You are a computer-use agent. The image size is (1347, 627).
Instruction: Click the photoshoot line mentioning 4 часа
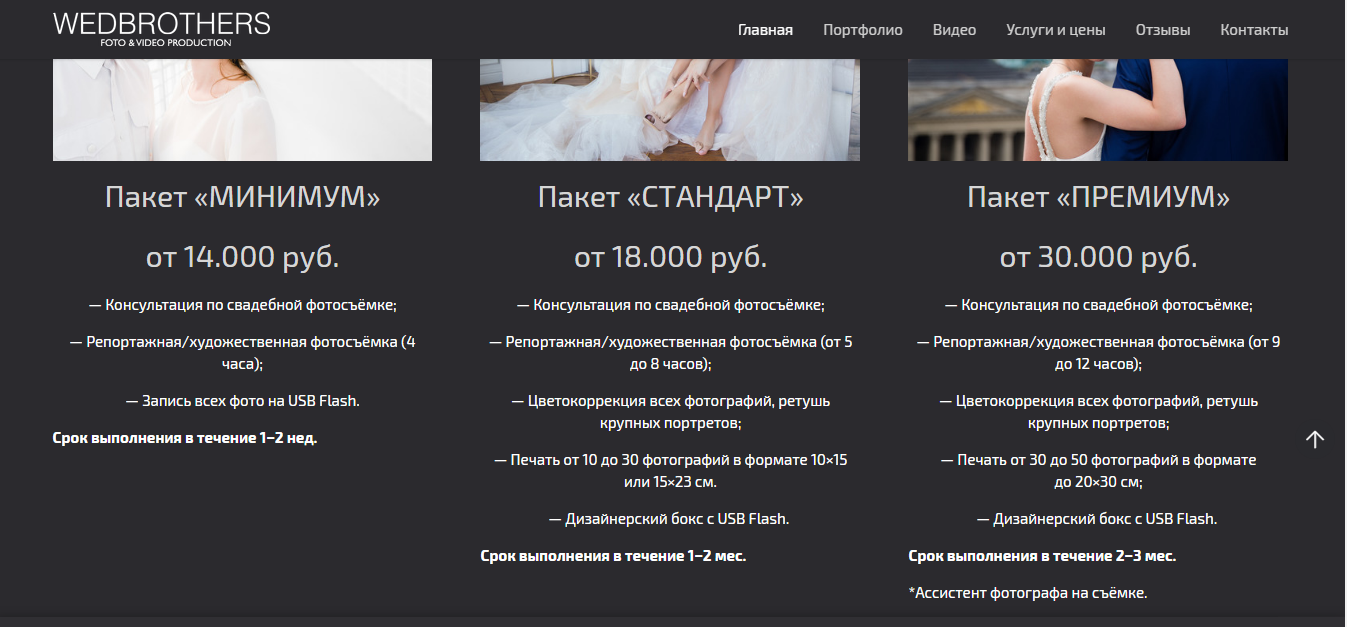[242, 352]
